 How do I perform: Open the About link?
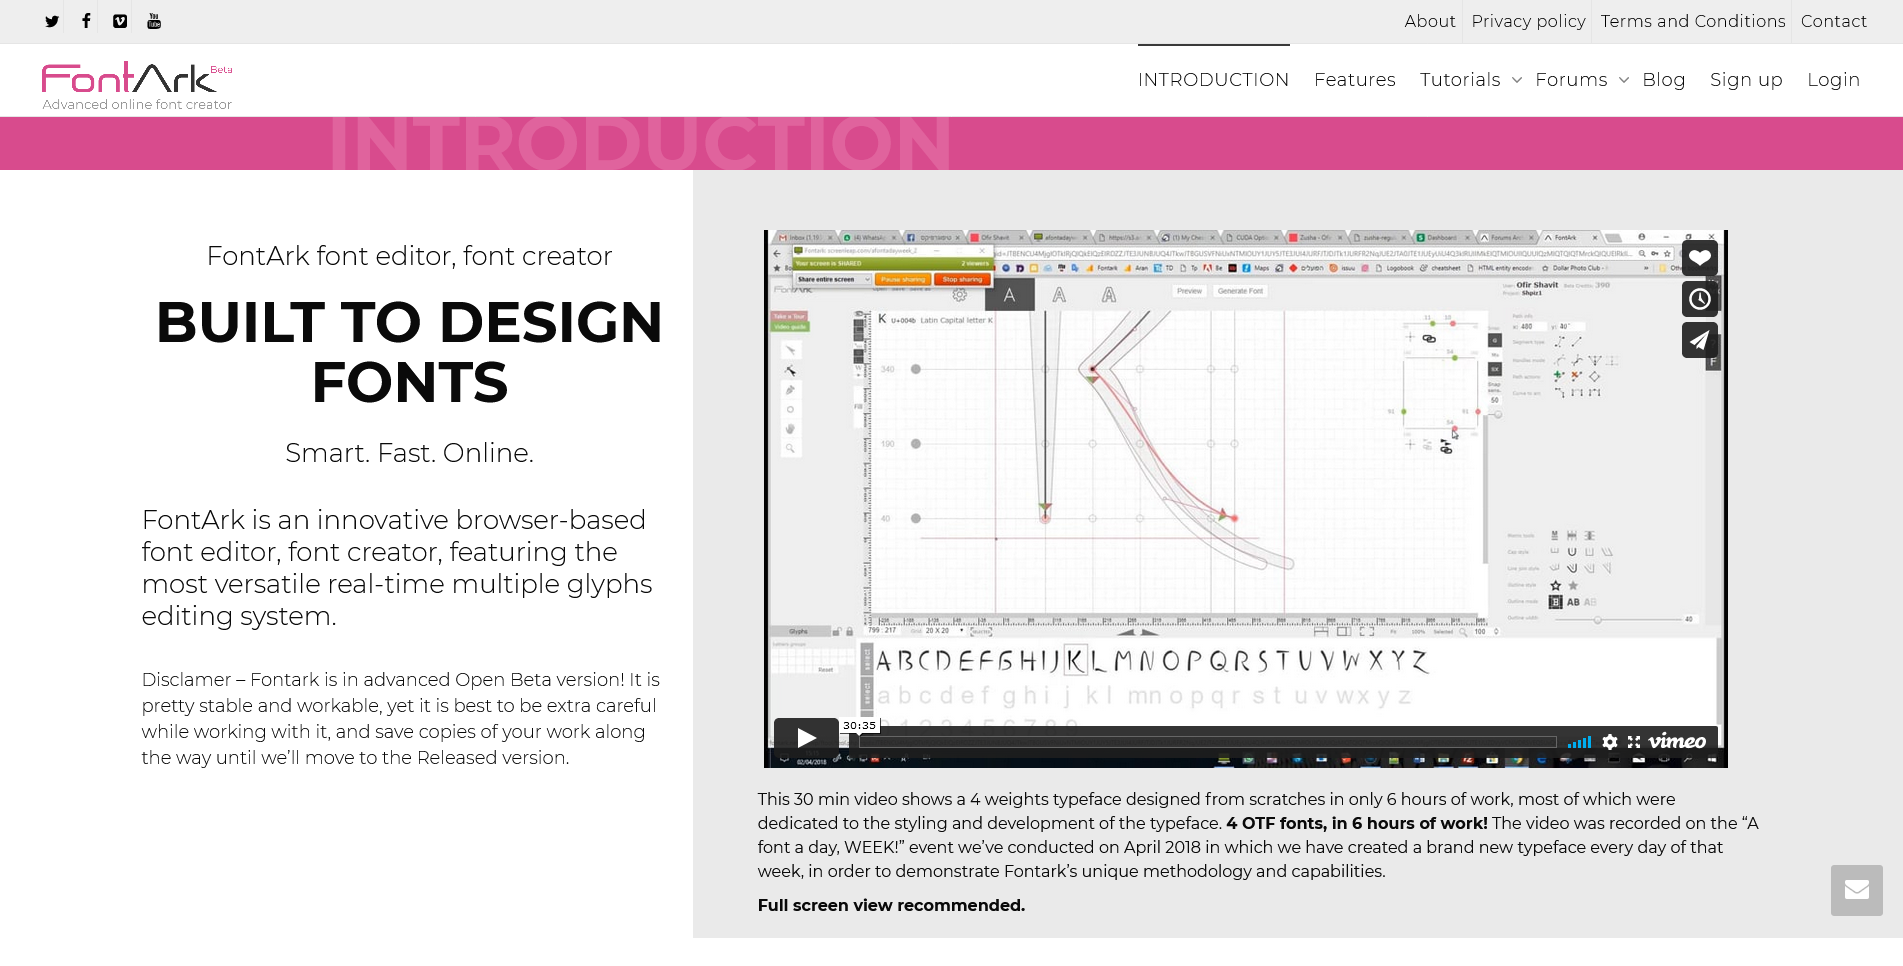pyautogui.click(x=1430, y=21)
